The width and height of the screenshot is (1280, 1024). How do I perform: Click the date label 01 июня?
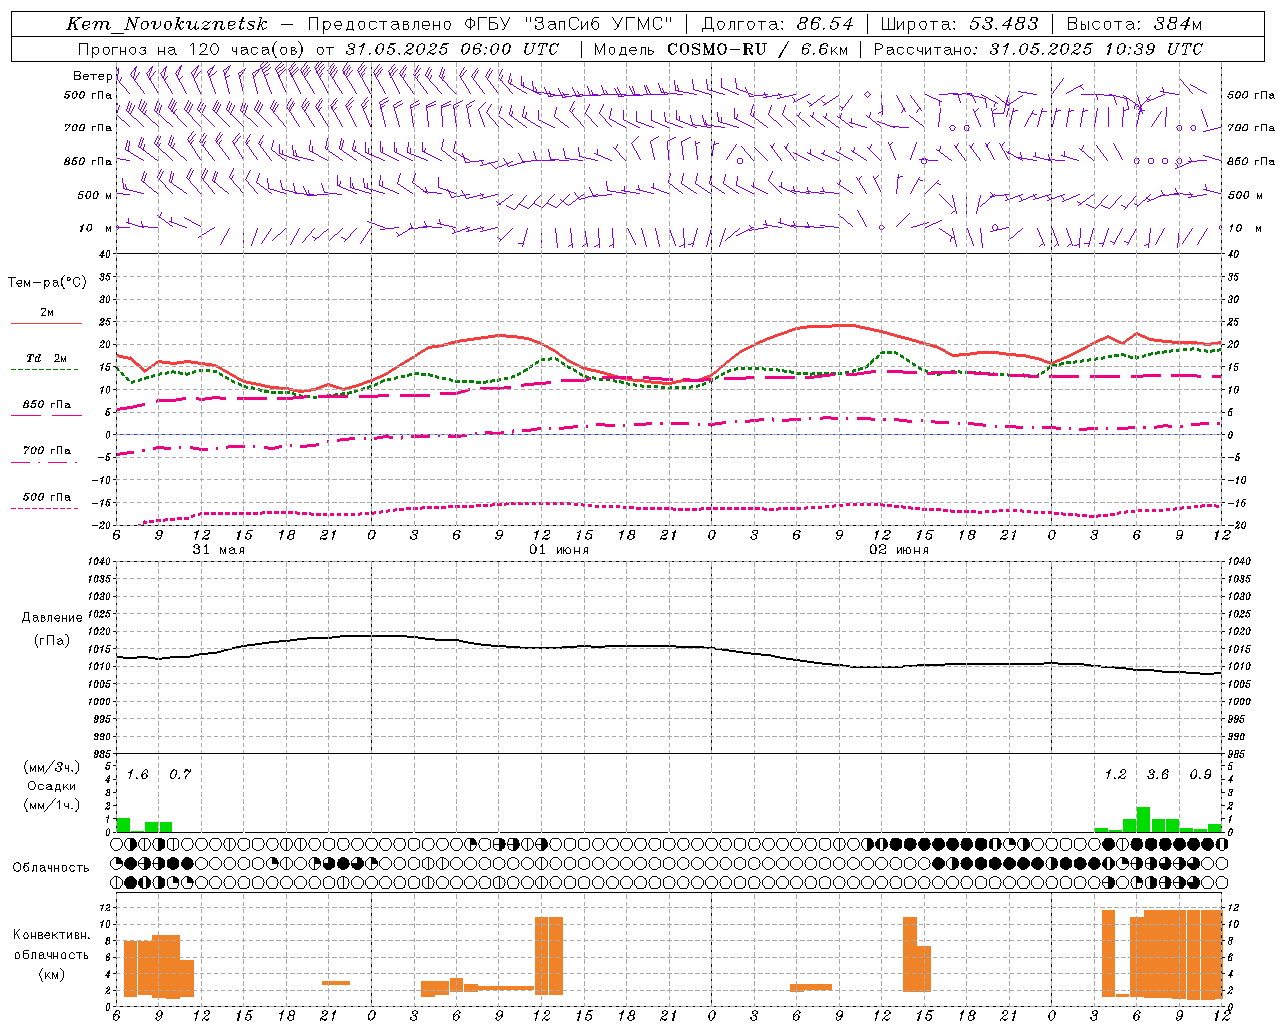559,550
